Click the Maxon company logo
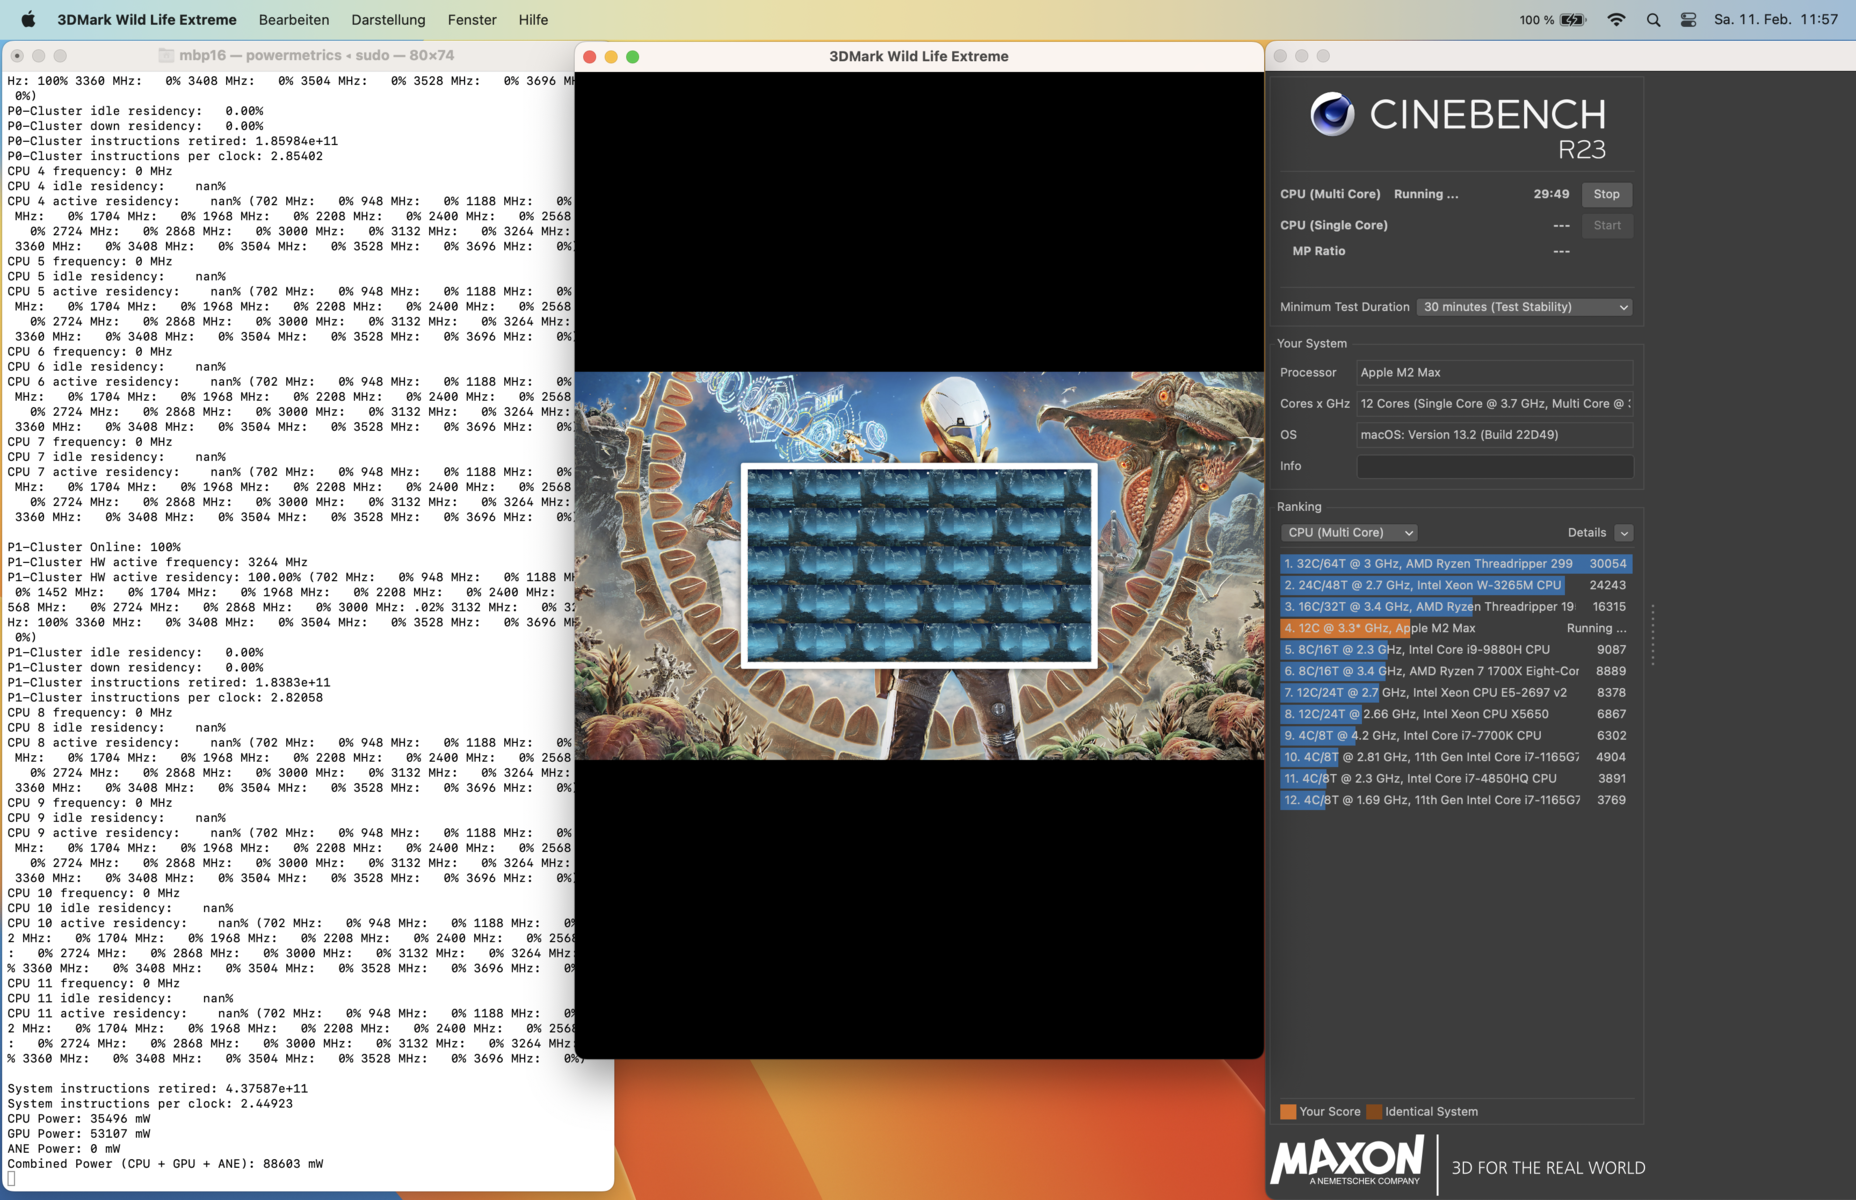Viewport: 1856px width, 1200px height. point(1347,1160)
